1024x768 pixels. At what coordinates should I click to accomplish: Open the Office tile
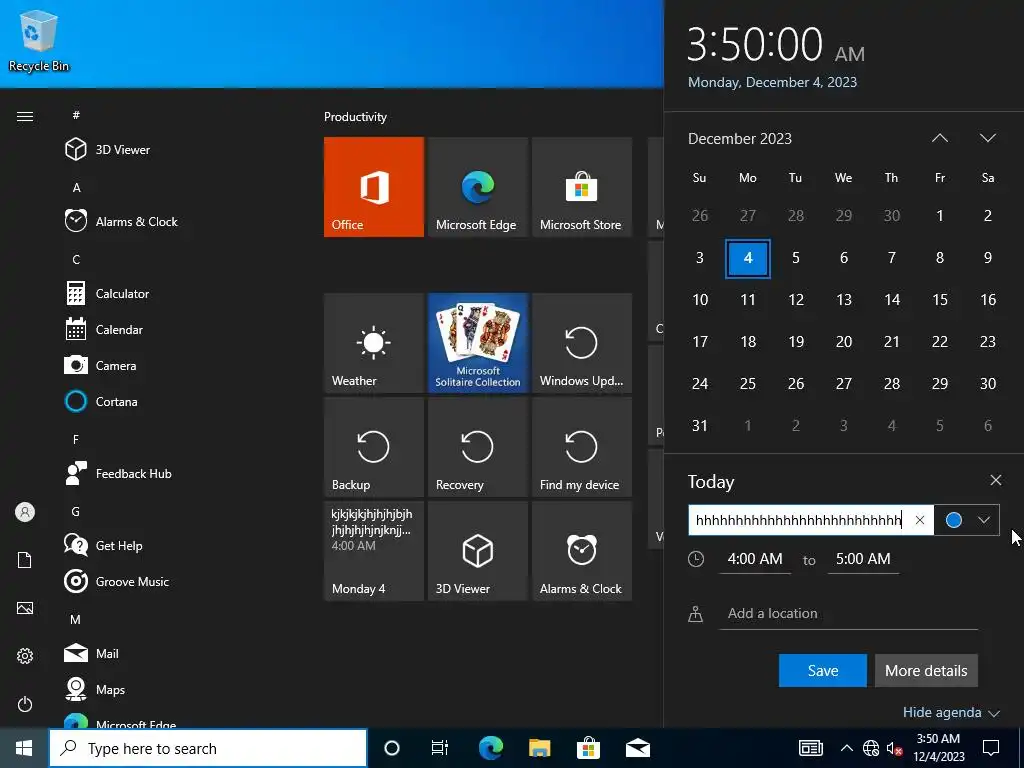click(x=374, y=187)
